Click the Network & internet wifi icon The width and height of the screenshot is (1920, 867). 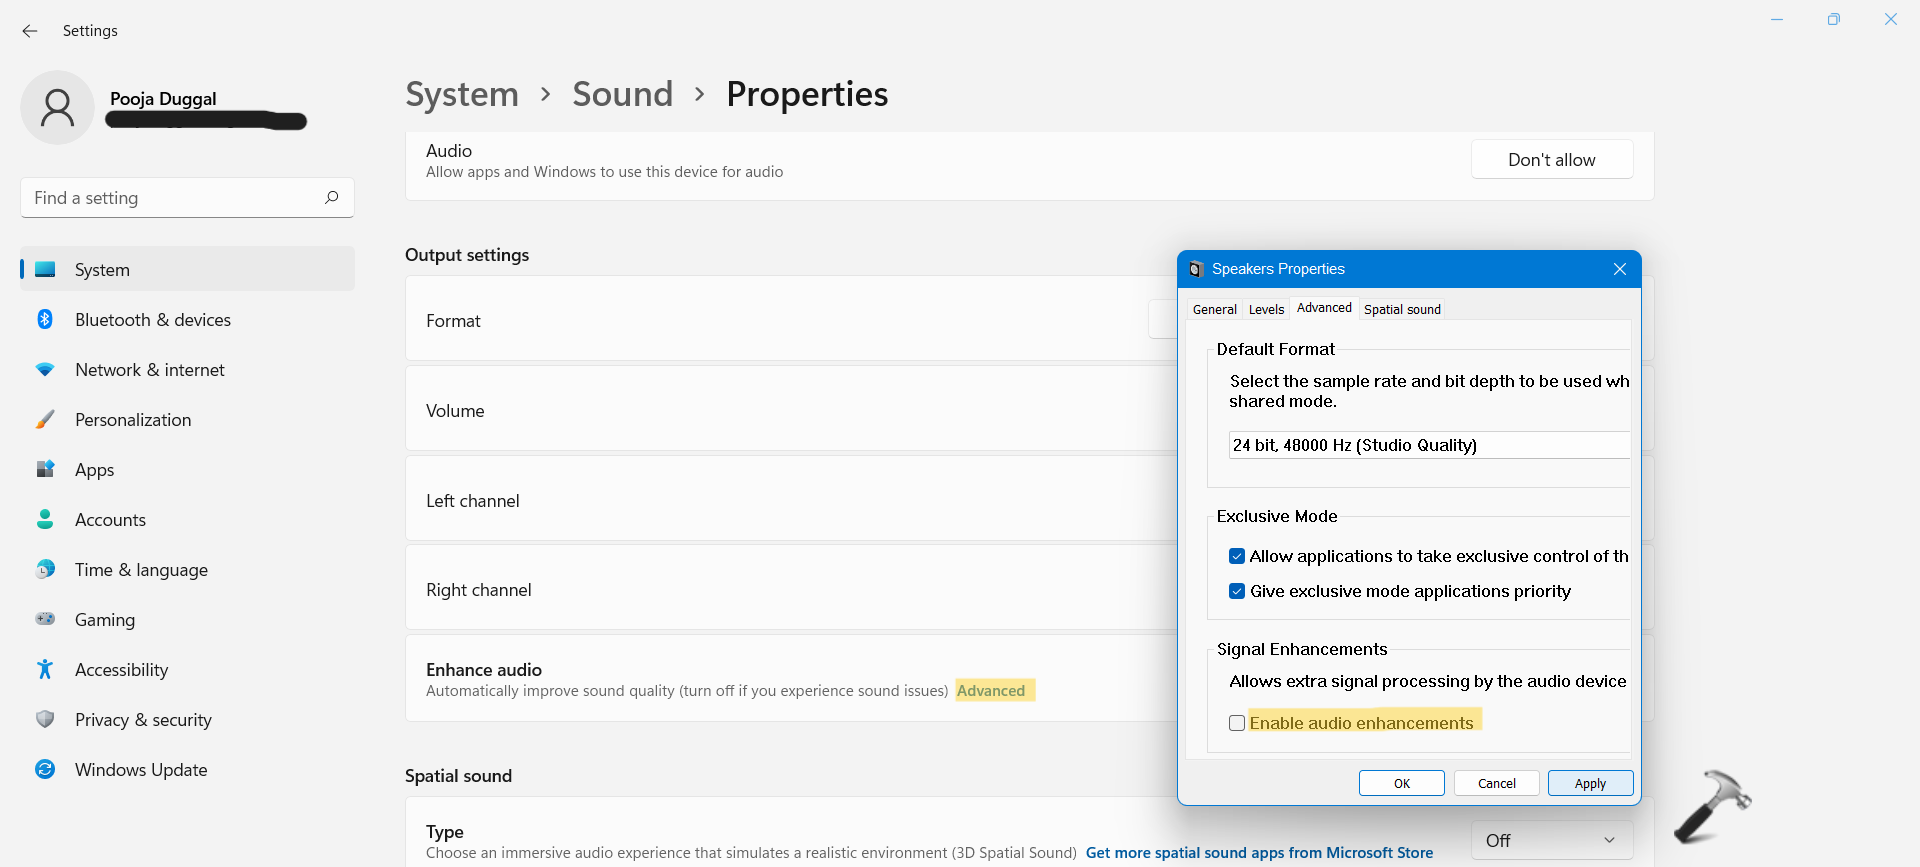(x=45, y=369)
